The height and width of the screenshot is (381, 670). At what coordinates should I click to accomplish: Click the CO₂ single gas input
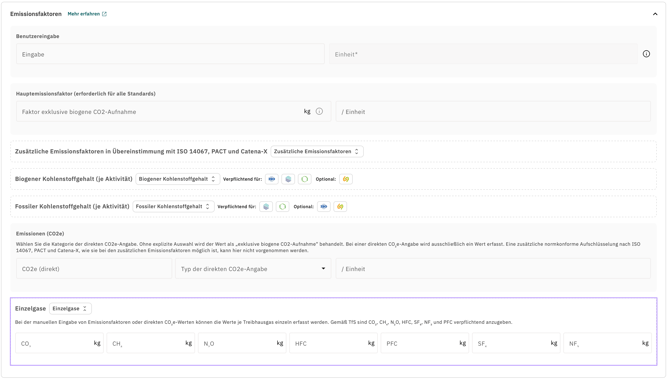tap(59, 343)
